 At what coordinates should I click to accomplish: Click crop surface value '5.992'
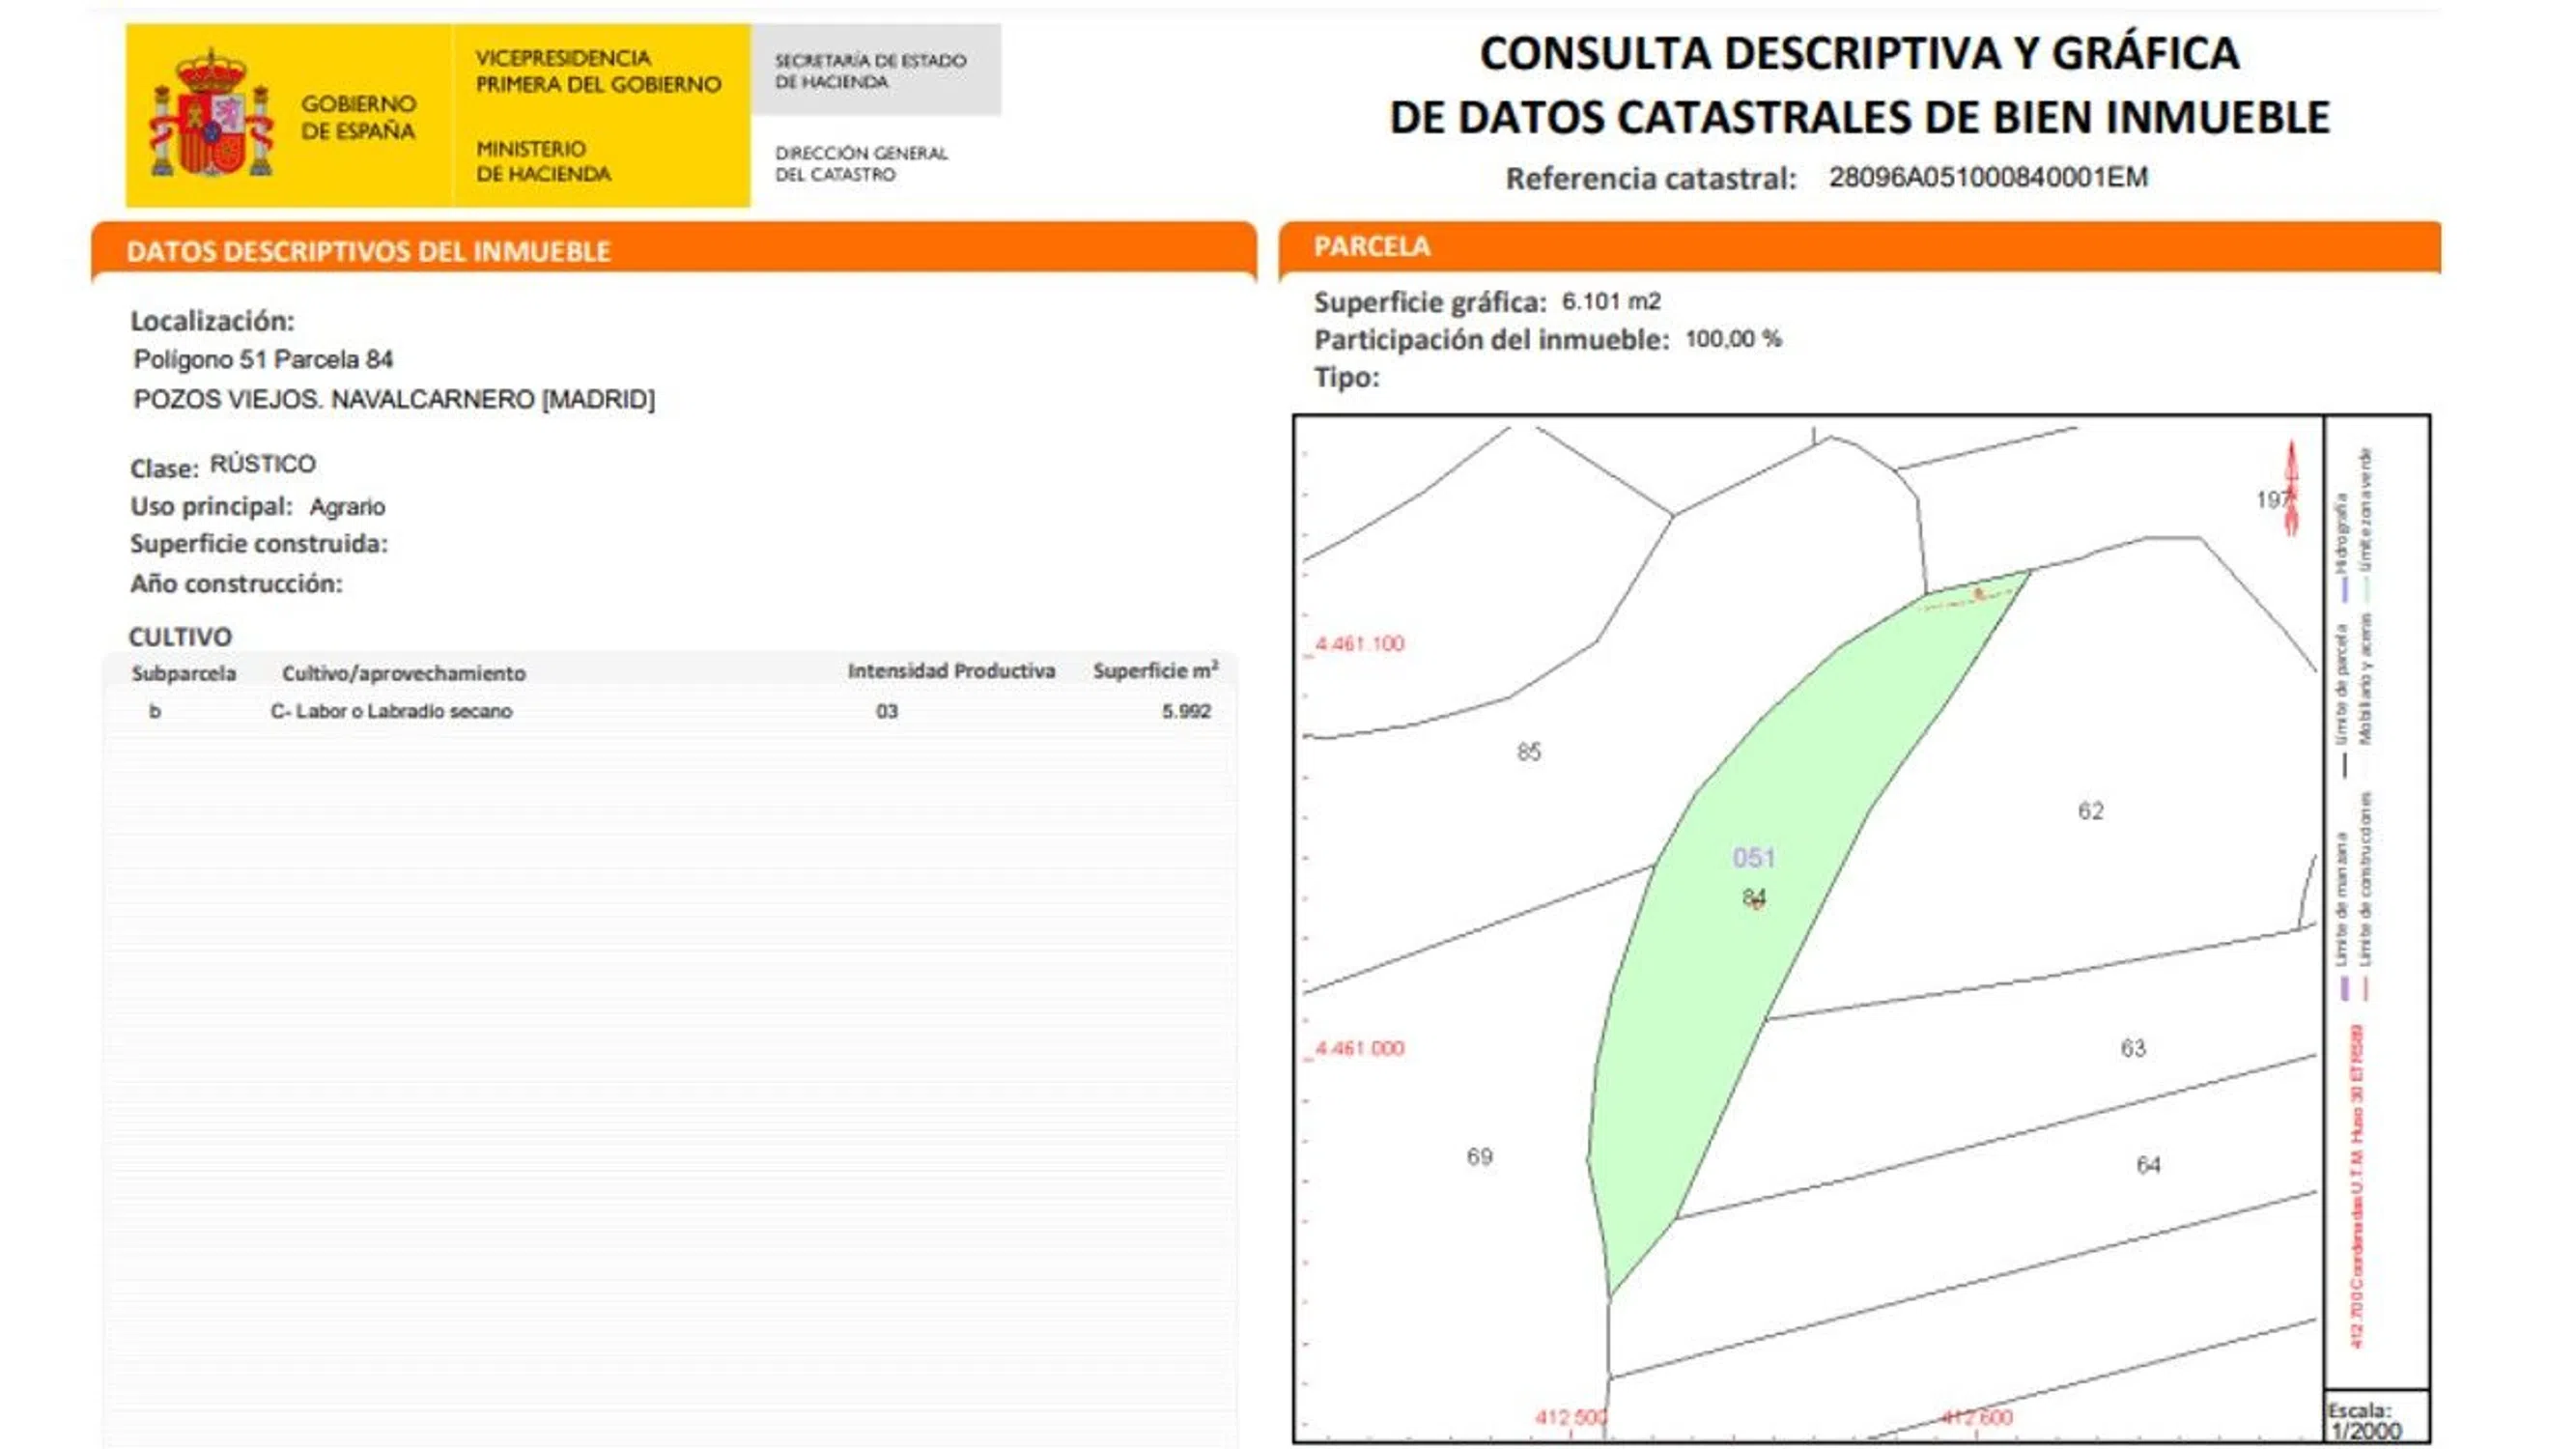point(1186,711)
